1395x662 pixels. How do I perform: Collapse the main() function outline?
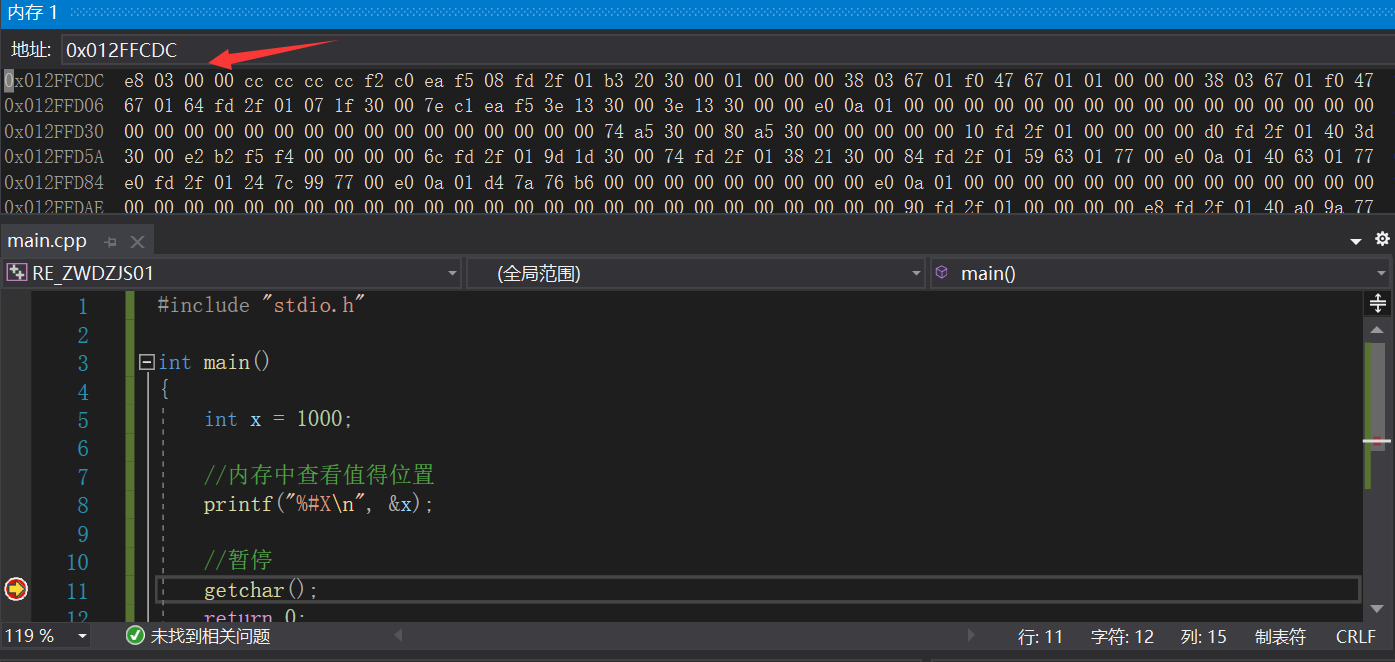click(147, 362)
